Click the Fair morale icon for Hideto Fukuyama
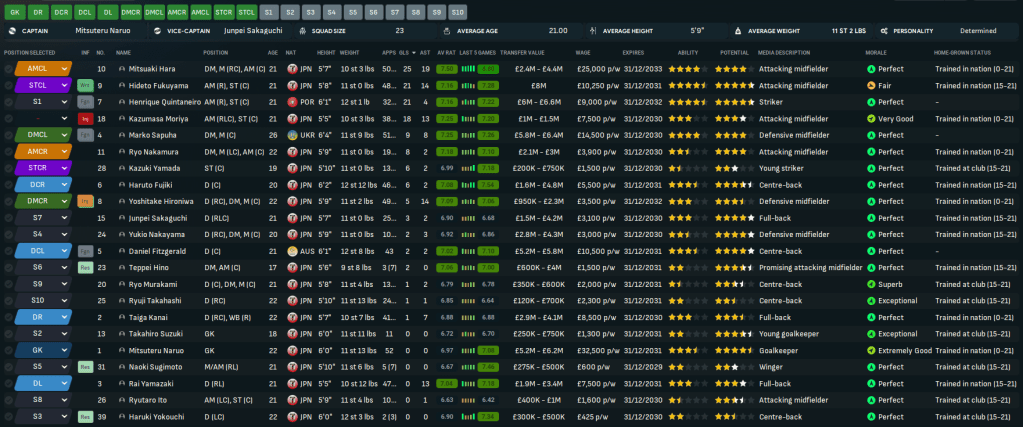 [871, 86]
